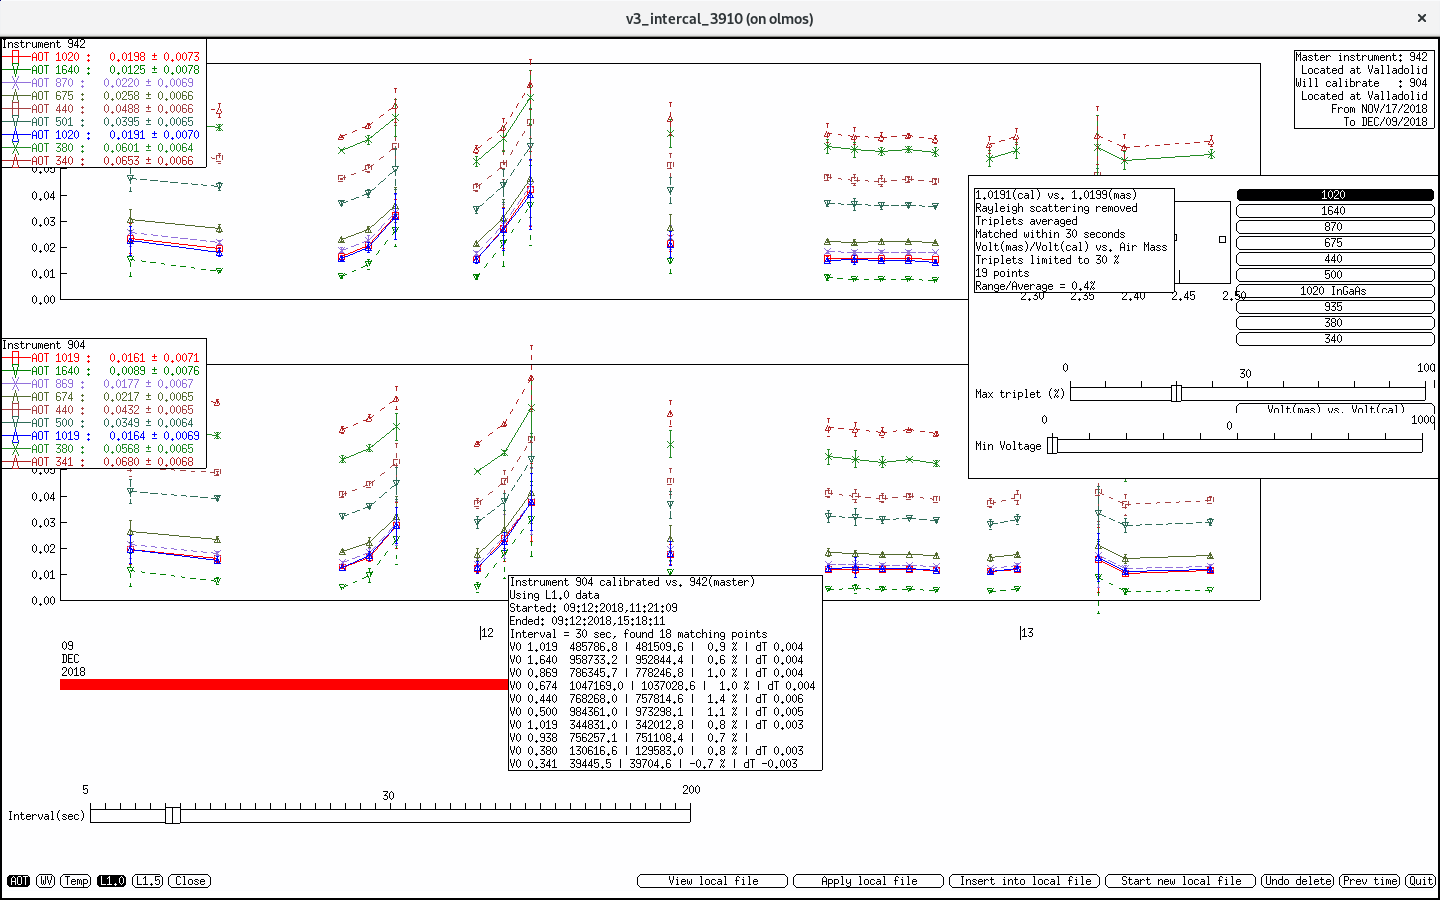Click Apply local file
The image size is (1440, 900).
coord(869,881)
